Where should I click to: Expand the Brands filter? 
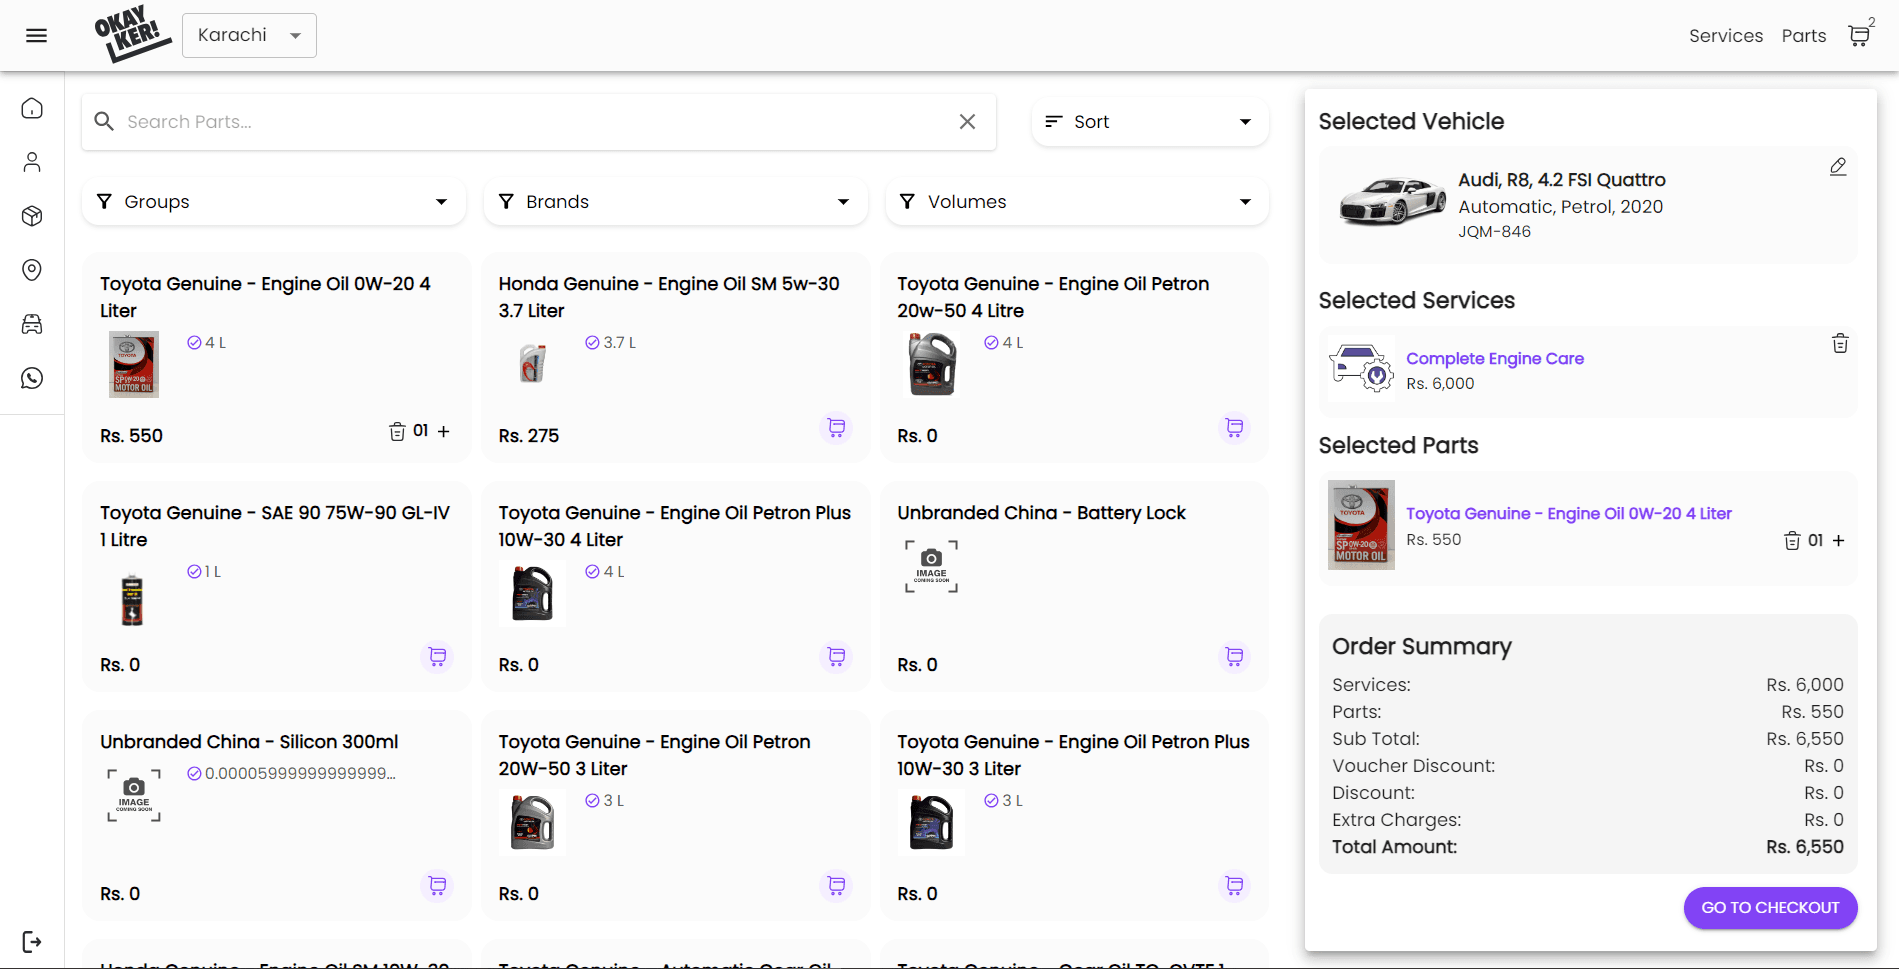point(676,202)
